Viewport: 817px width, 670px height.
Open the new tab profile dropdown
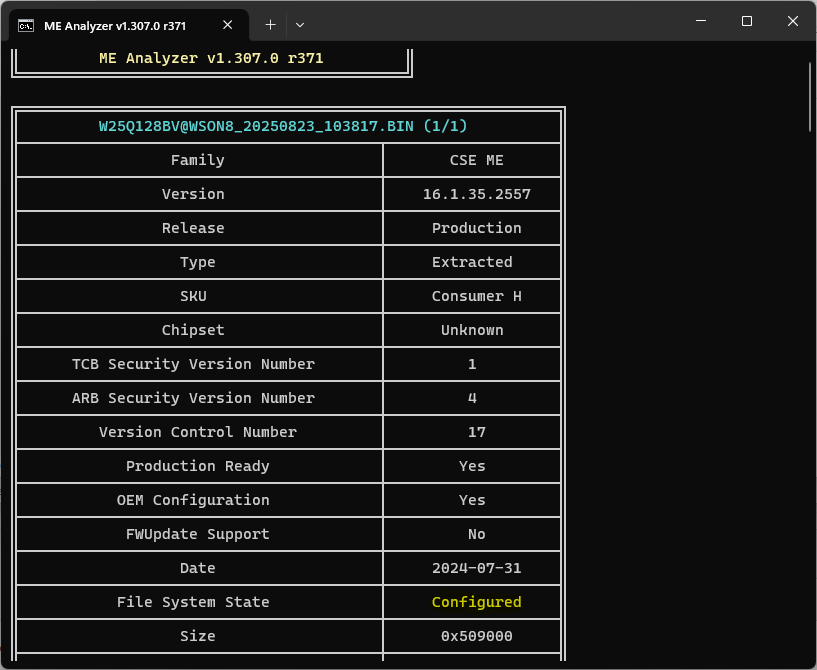pyautogui.click(x=300, y=25)
